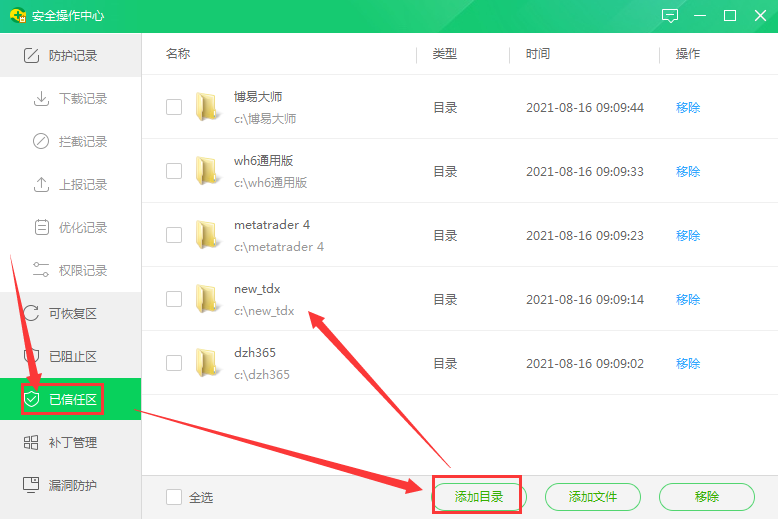Open the 下载记录 sidebar item
The height and width of the screenshot is (519, 778).
(70, 98)
